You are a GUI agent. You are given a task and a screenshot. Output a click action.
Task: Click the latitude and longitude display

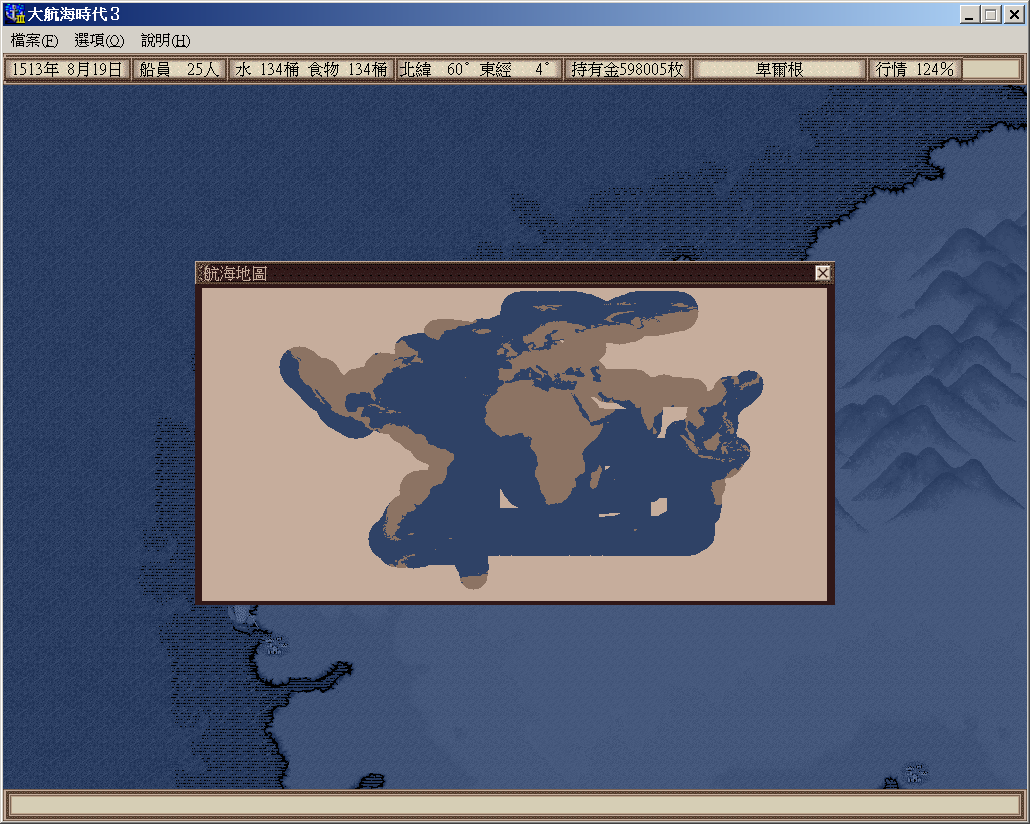pos(476,69)
